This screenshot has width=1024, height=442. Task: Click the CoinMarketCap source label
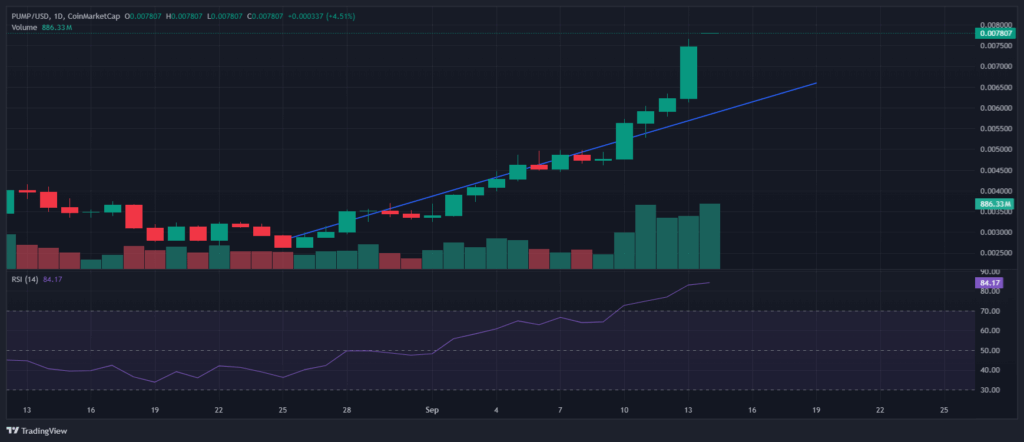93,16
